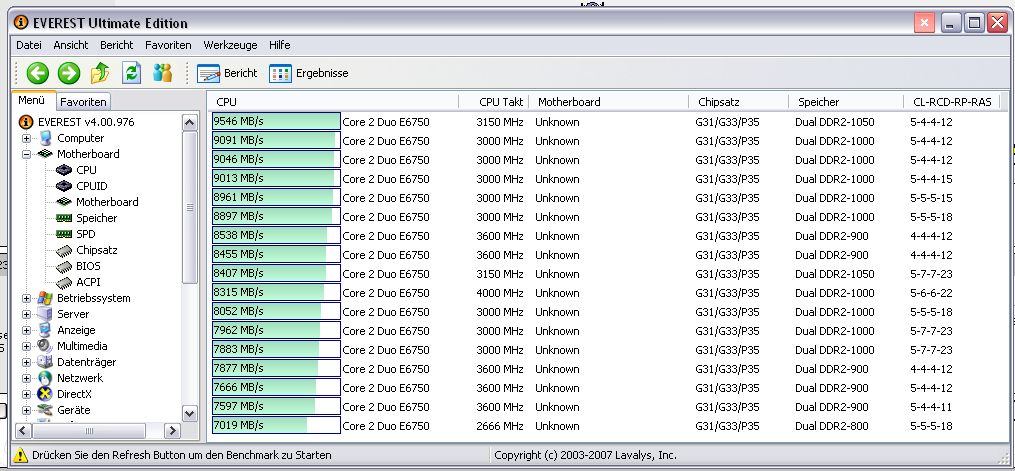This screenshot has width=1015, height=471.
Task: Expand the Netzwerk node
Action: click(x=27, y=378)
